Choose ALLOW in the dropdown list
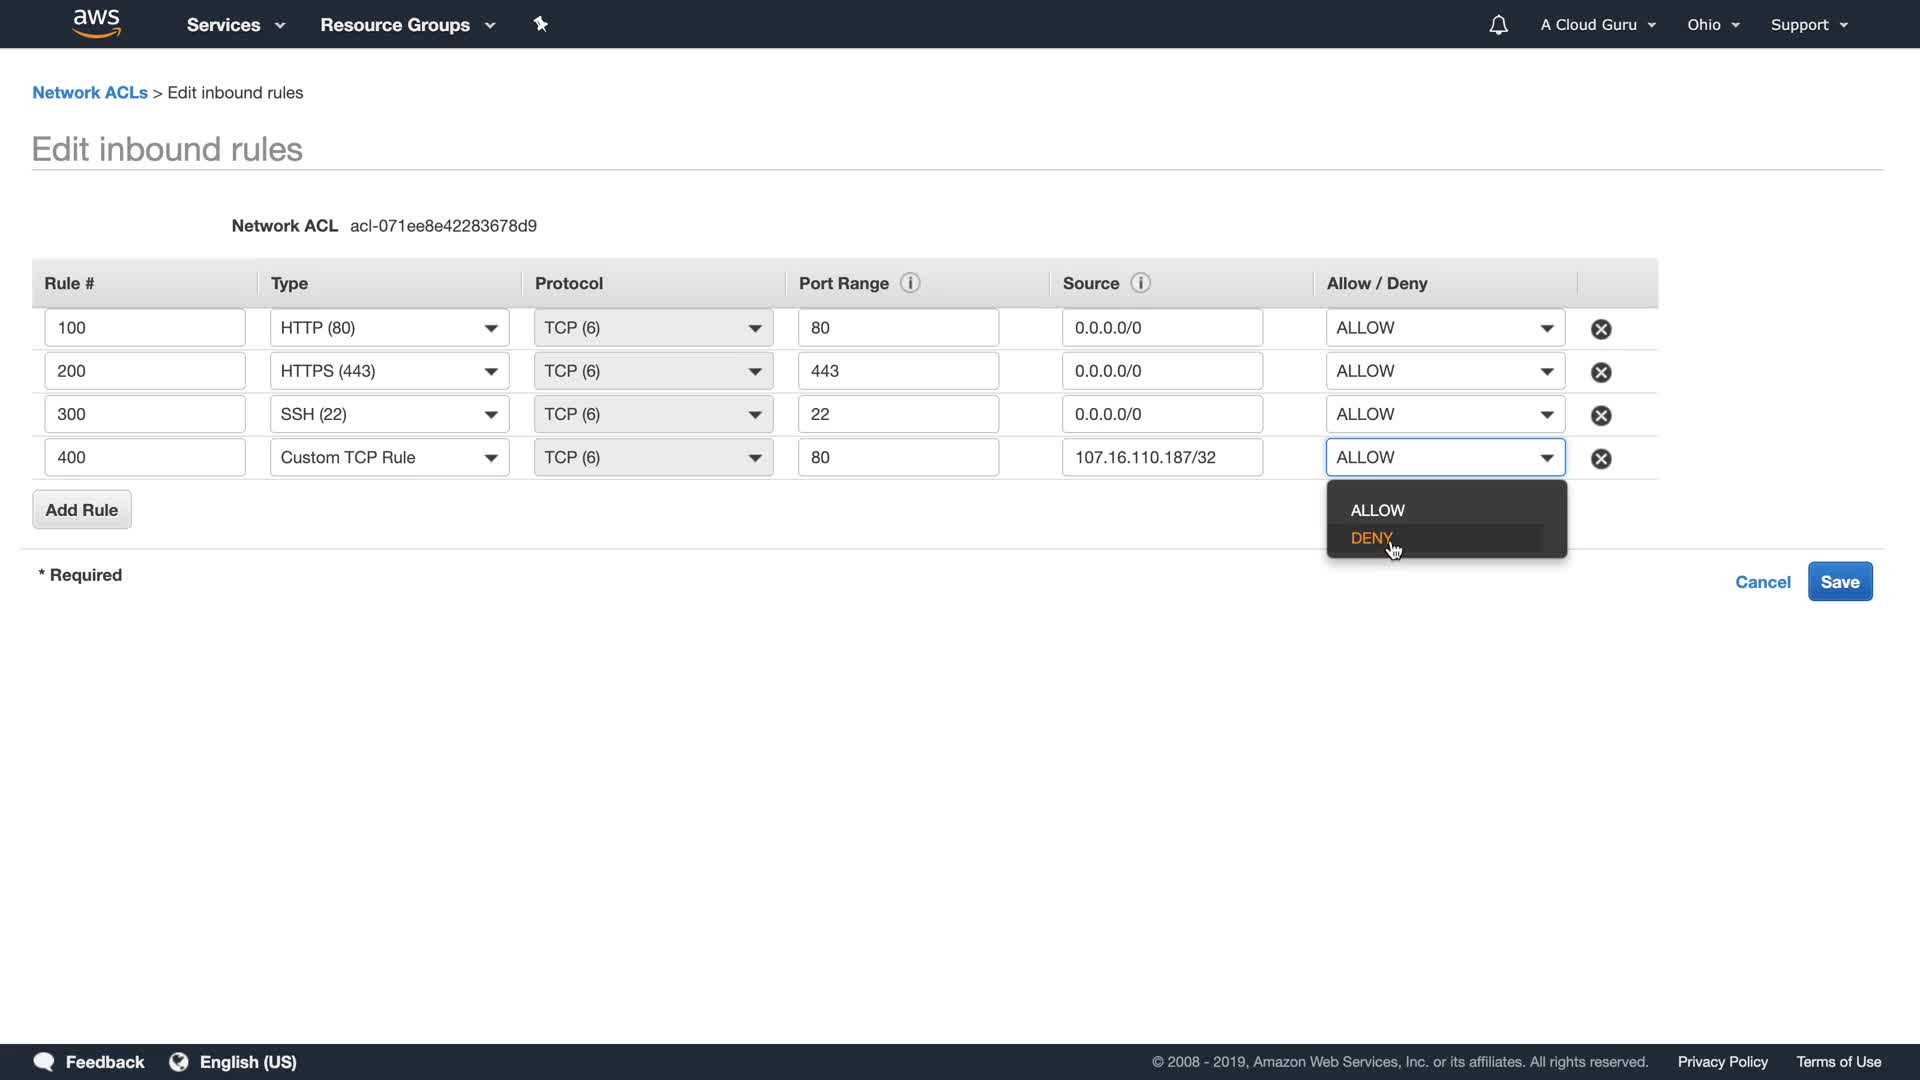Image resolution: width=1920 pixels, height=1080 pixels. click(1377, 510)
